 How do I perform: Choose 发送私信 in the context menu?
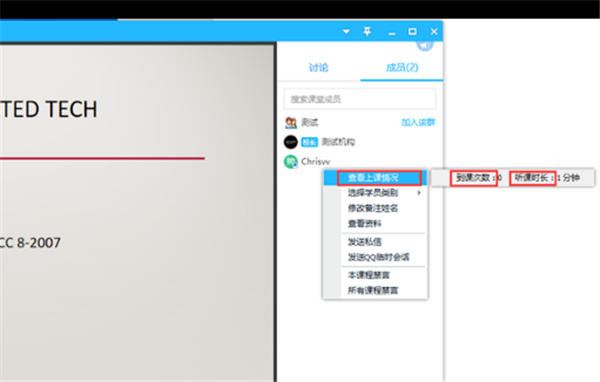point(364,242)
